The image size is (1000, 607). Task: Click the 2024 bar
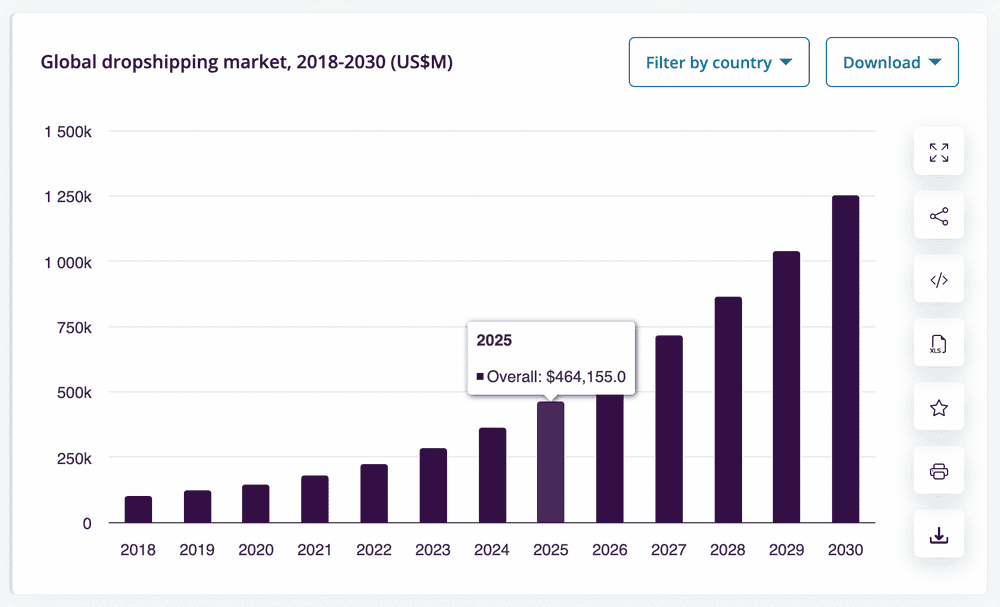click(492, 476)
